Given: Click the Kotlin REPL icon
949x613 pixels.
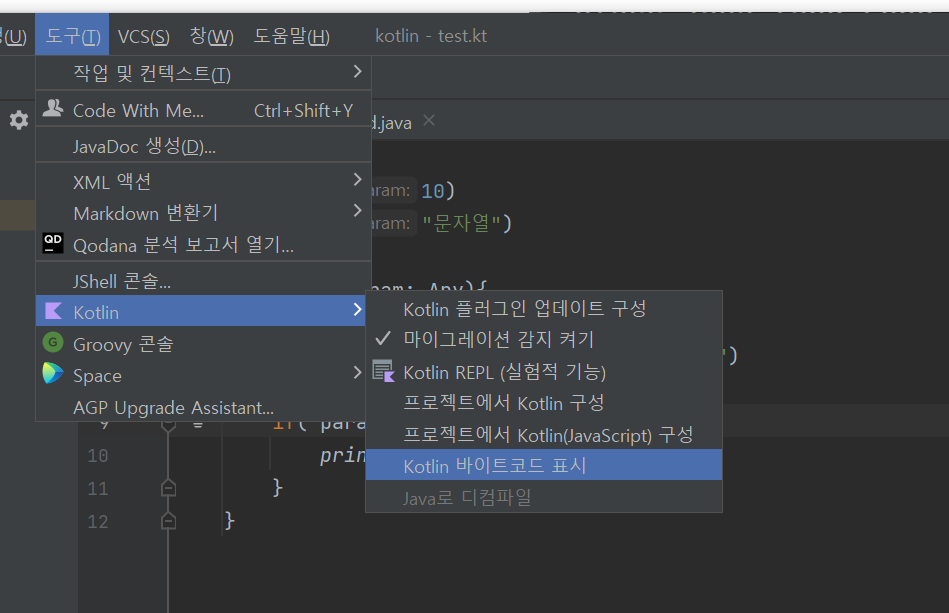Looking at the screenshot, I should coord(384,371).
